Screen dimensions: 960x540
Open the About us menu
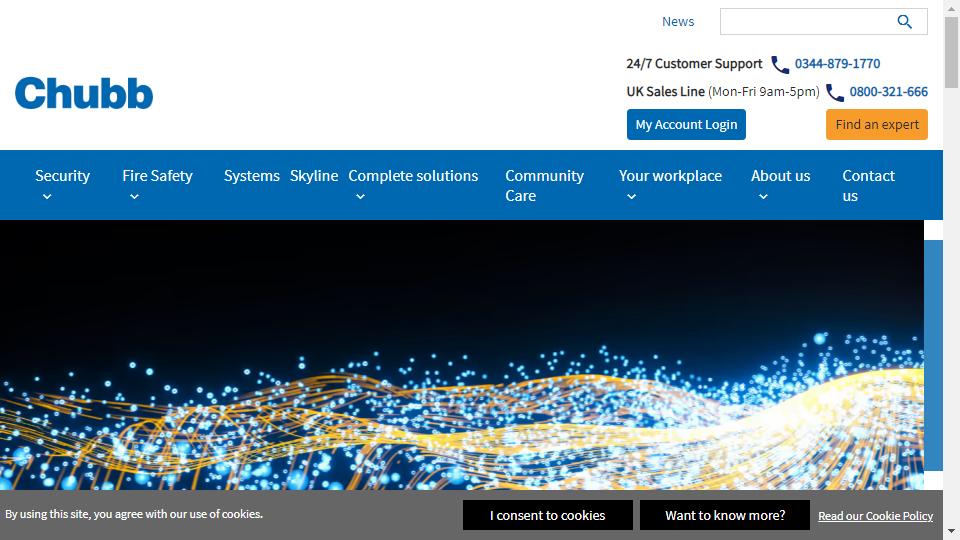[781, 176]
